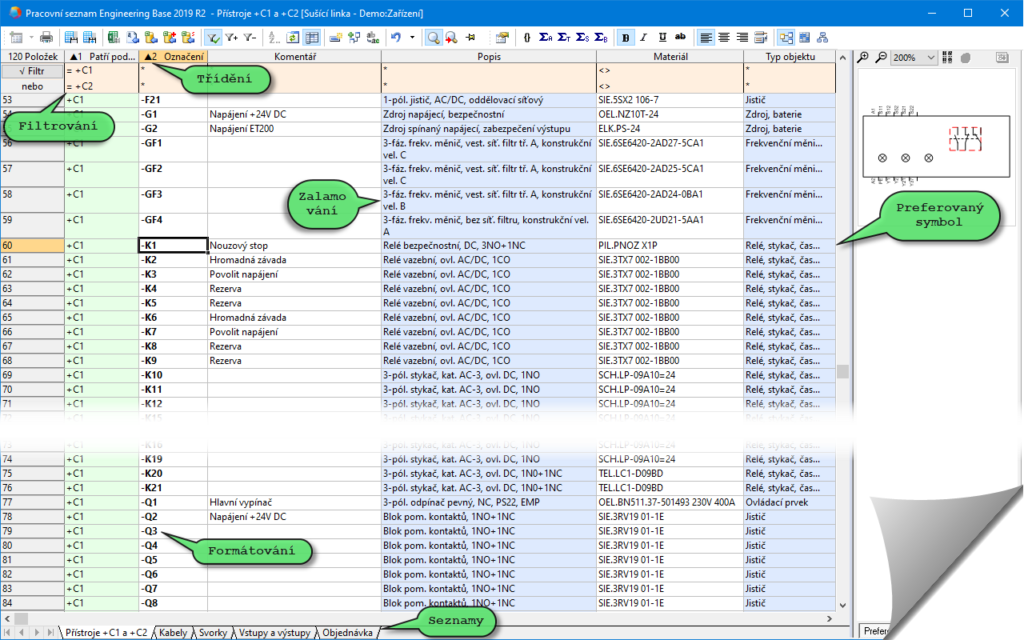The image size is (1024, 640).
Task: Click the sort A to Z icon
Action: (275, 37)
